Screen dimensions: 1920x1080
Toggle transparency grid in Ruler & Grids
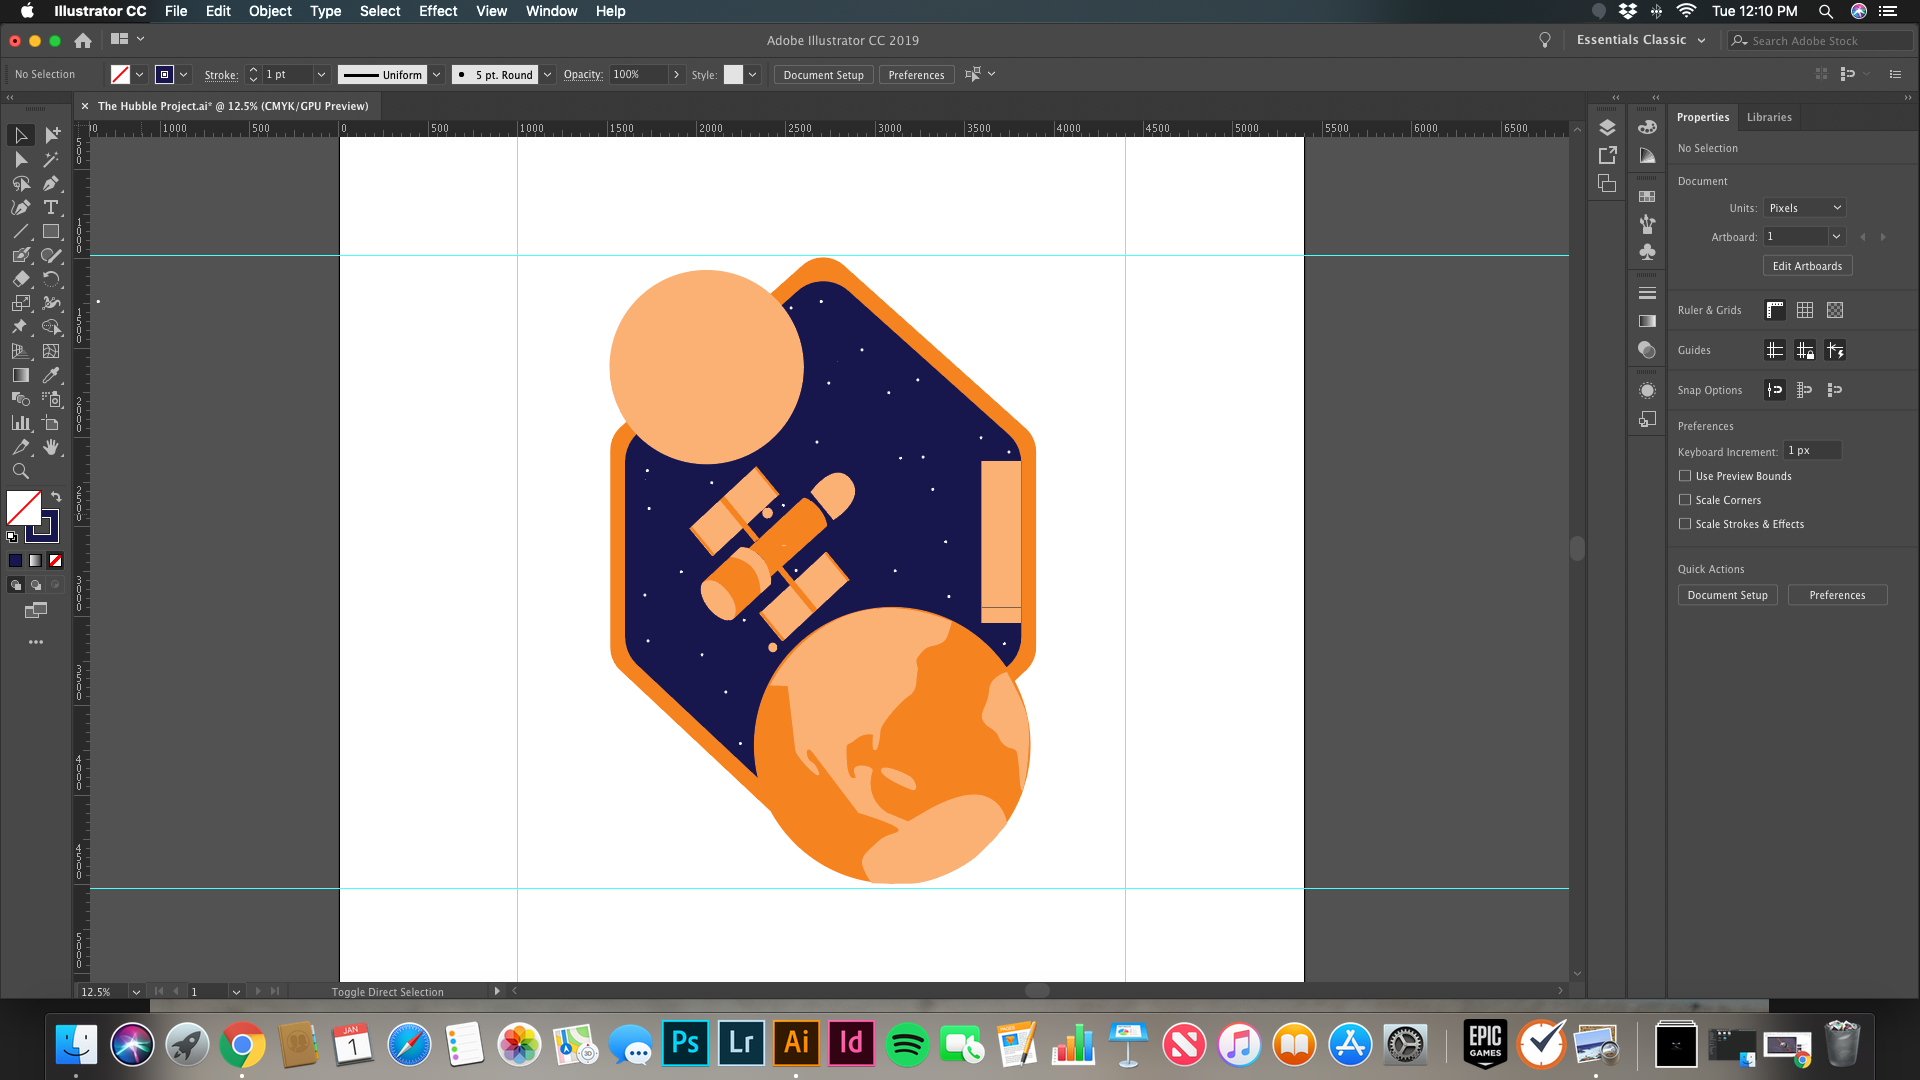pyautogui.click(x=1835, y=310)
